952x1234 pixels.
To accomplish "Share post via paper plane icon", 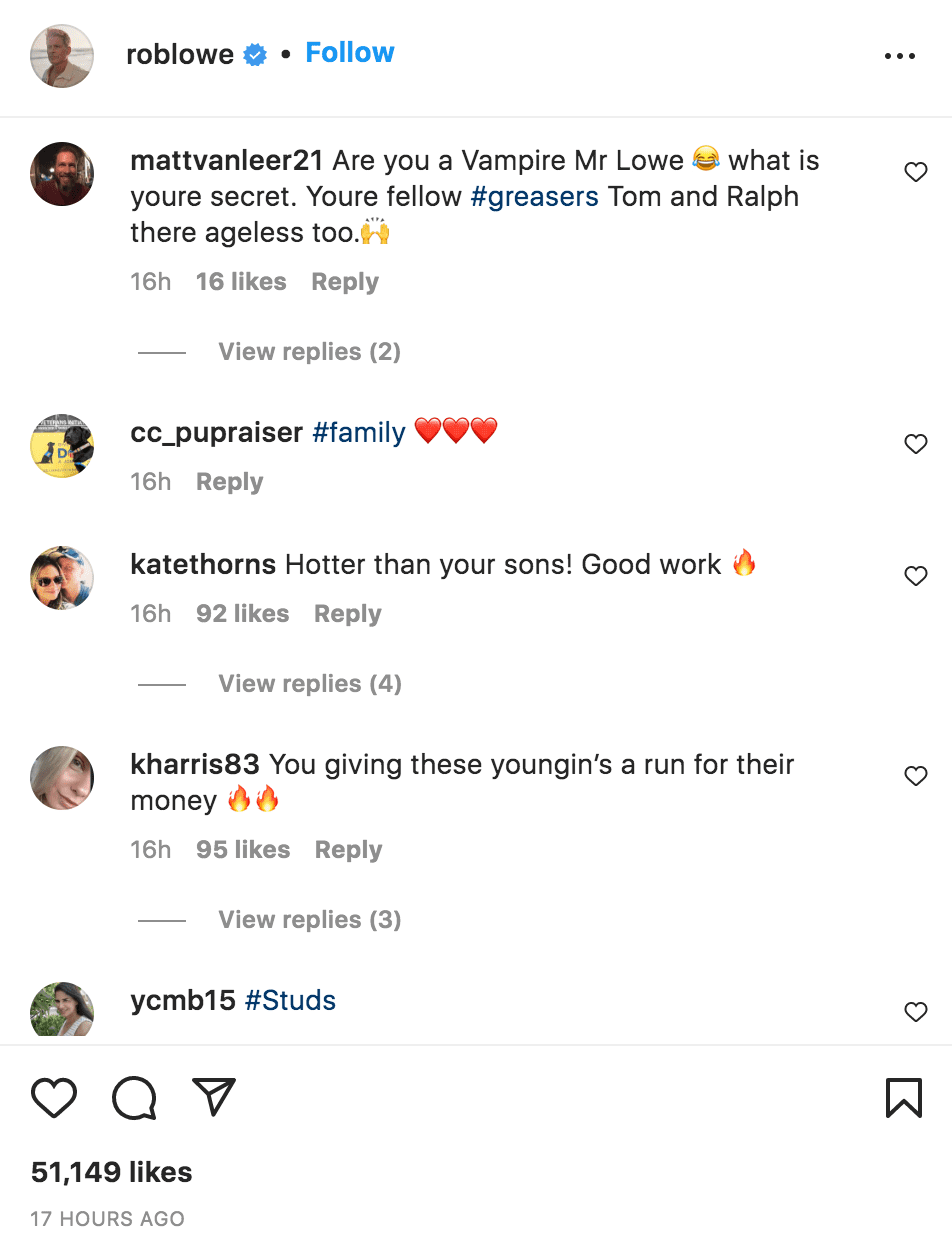I will click(x=213, y=1097).
